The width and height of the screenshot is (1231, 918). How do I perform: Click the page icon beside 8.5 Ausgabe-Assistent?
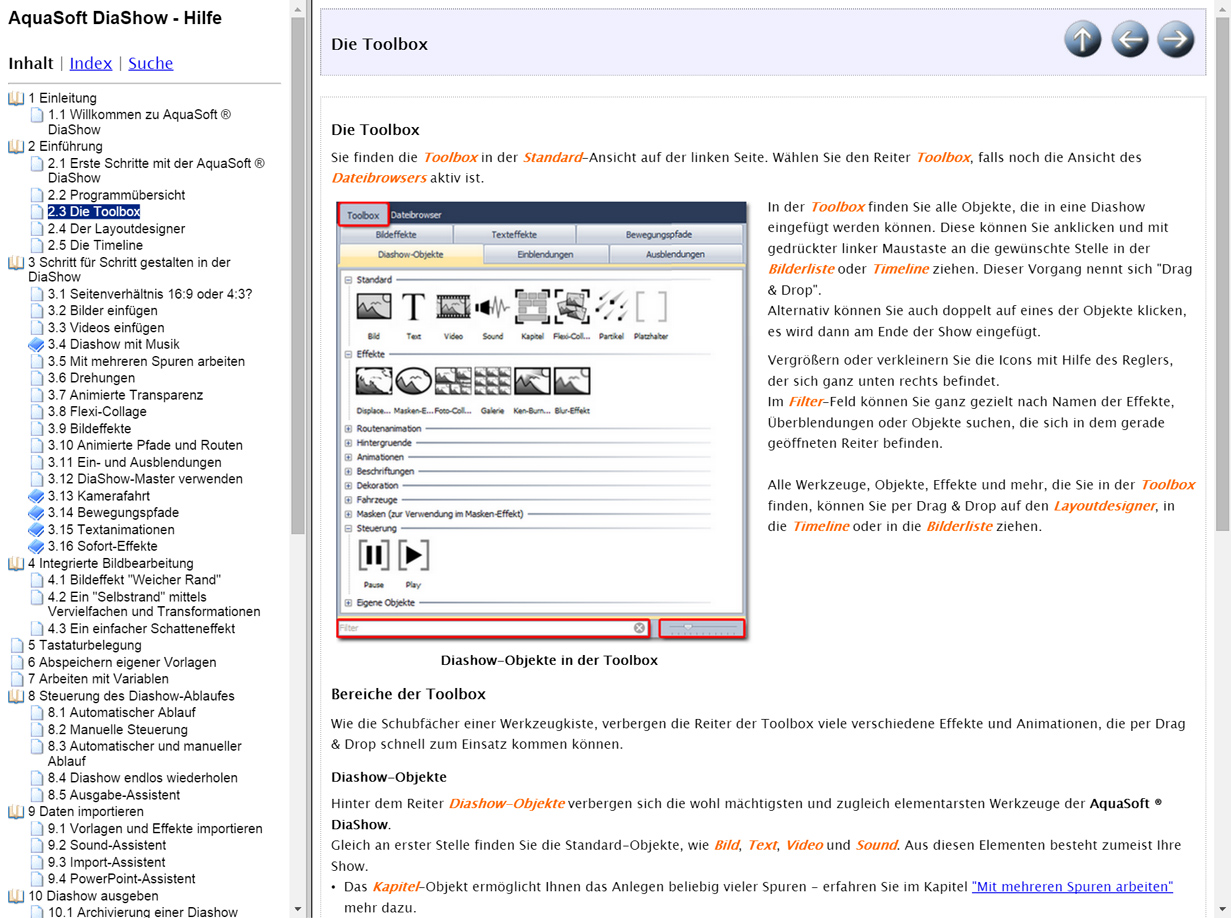click(x=37, y=795)
